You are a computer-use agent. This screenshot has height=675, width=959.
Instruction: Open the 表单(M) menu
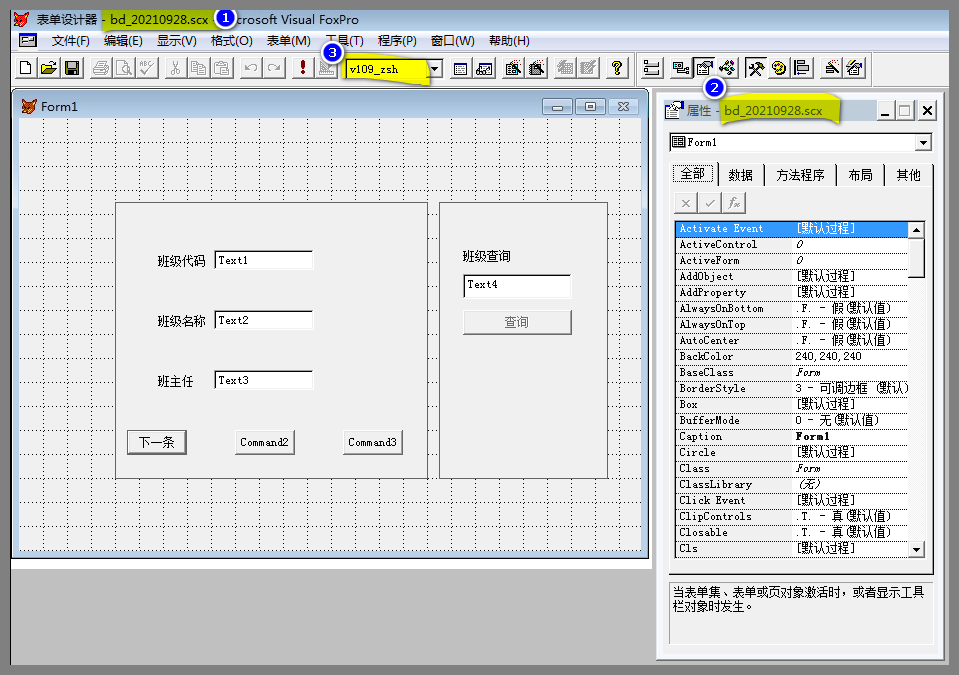pos(288,41)
